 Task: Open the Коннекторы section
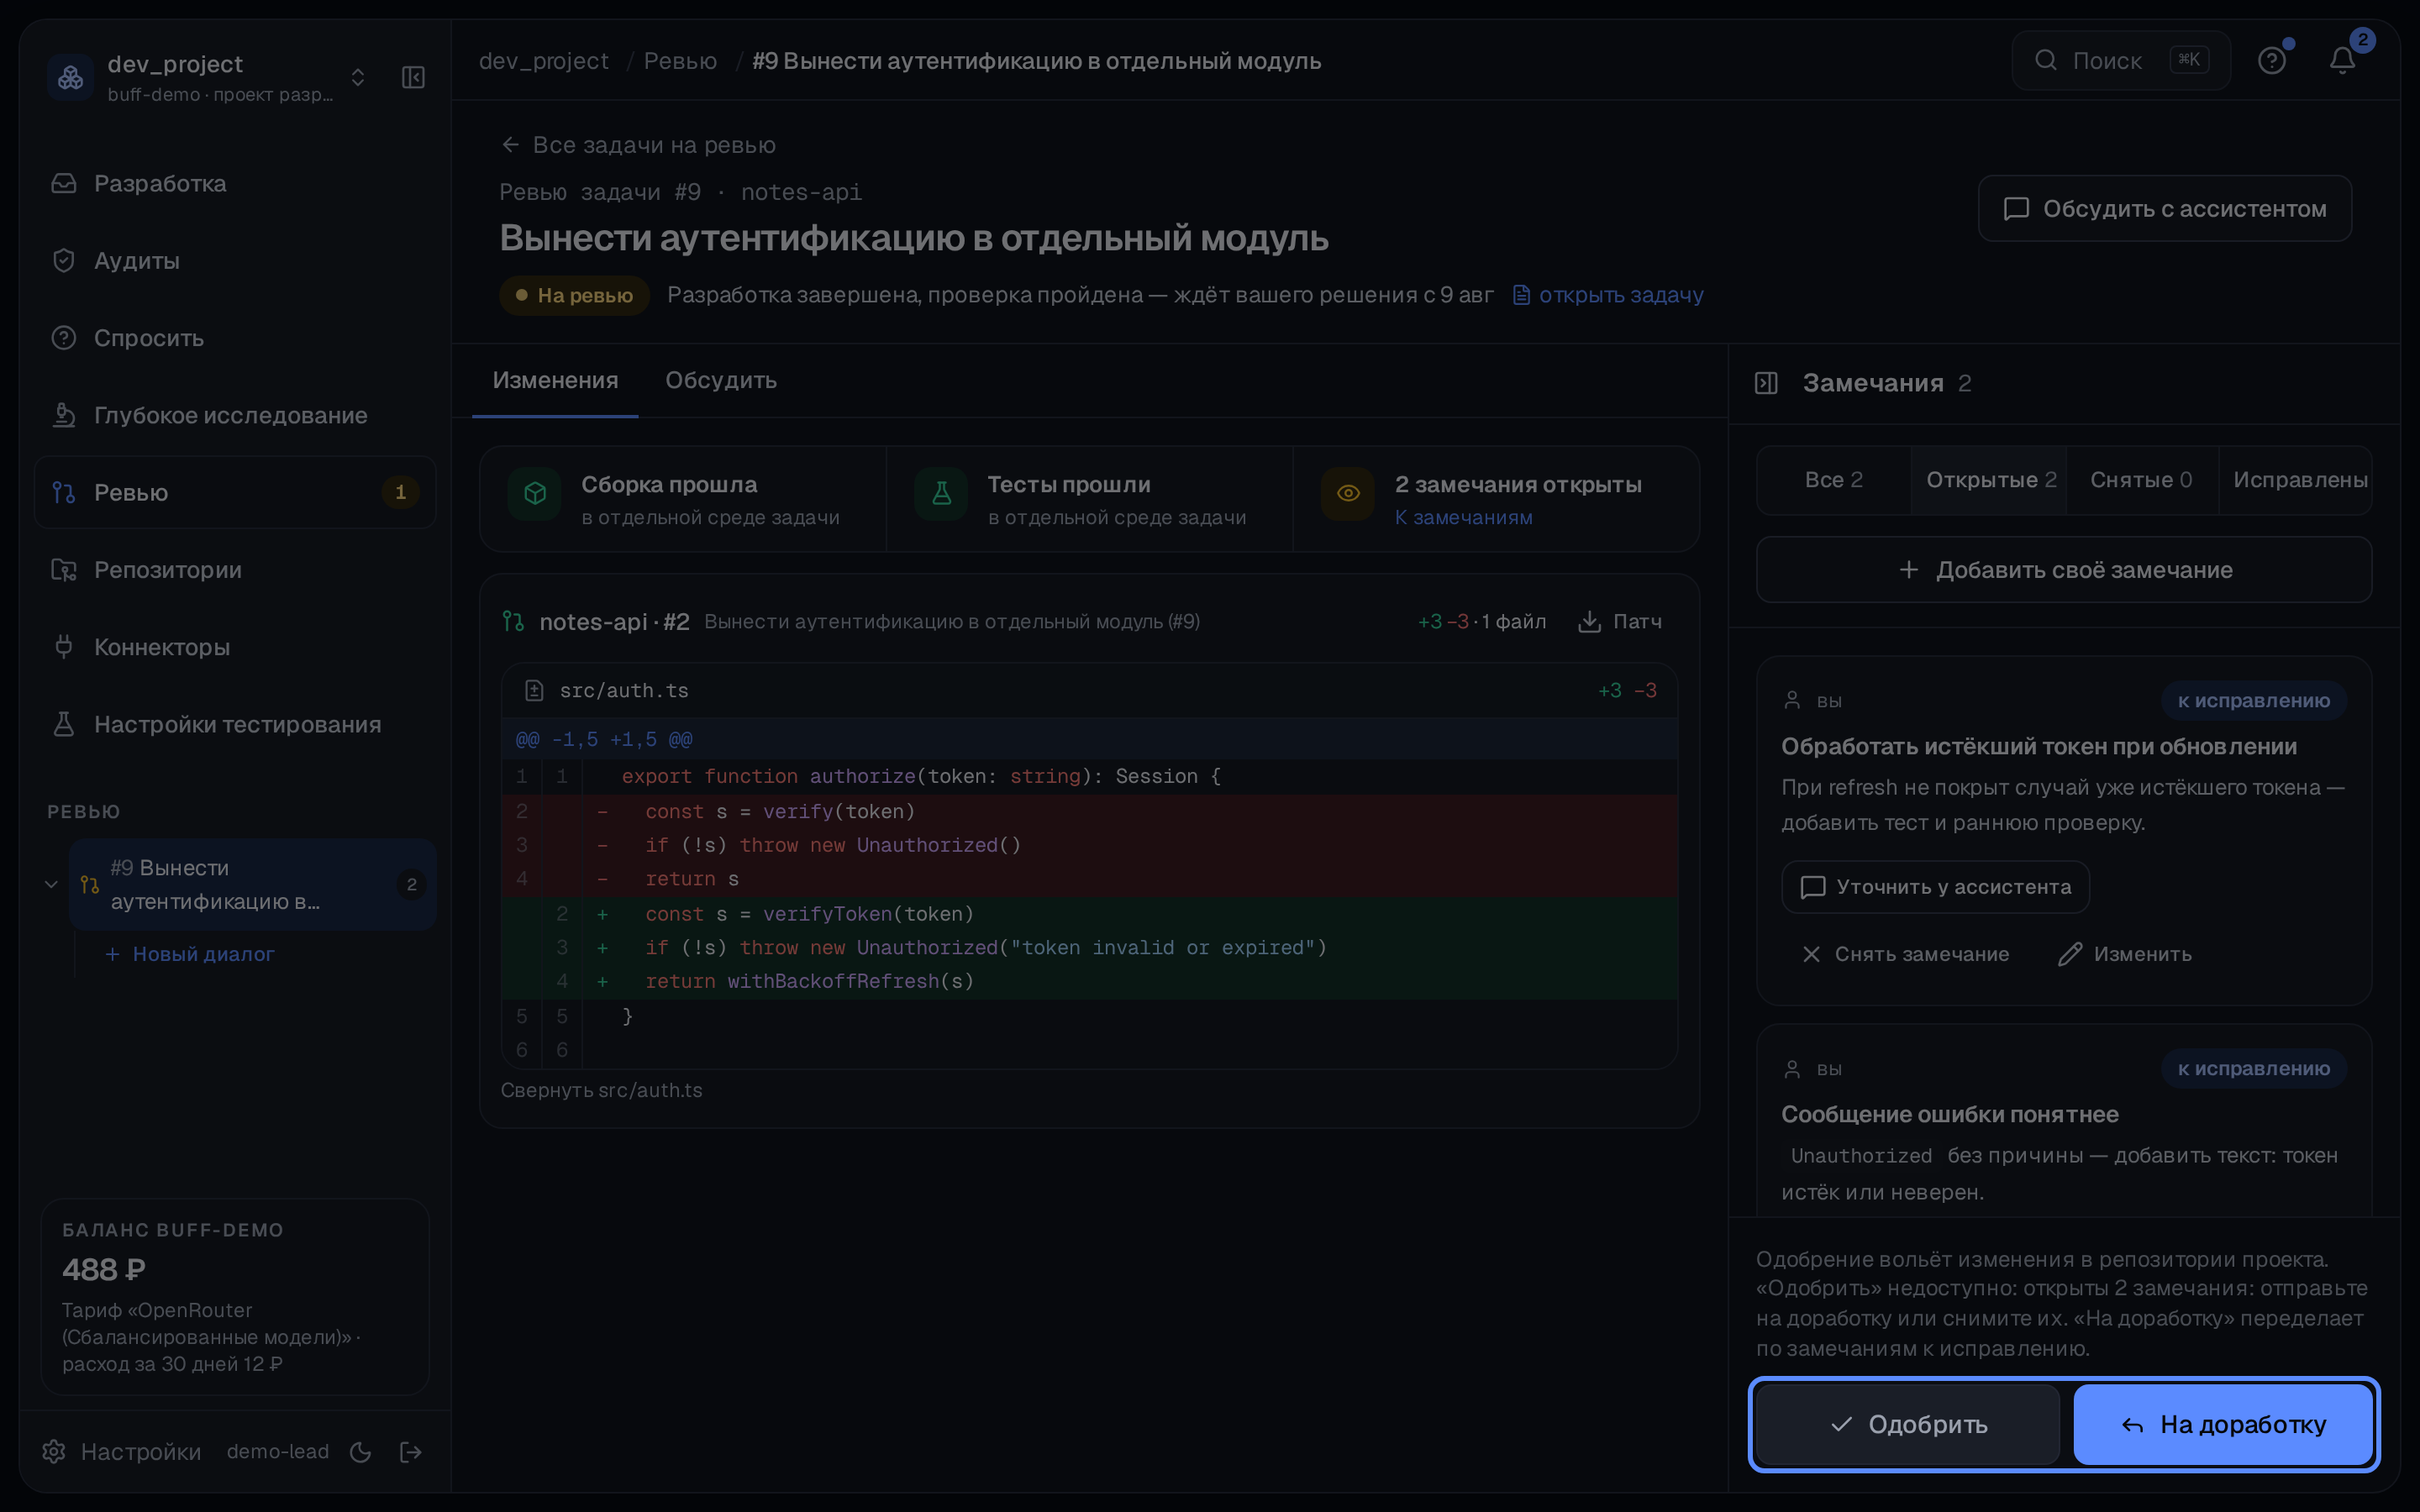pos(235,647)
